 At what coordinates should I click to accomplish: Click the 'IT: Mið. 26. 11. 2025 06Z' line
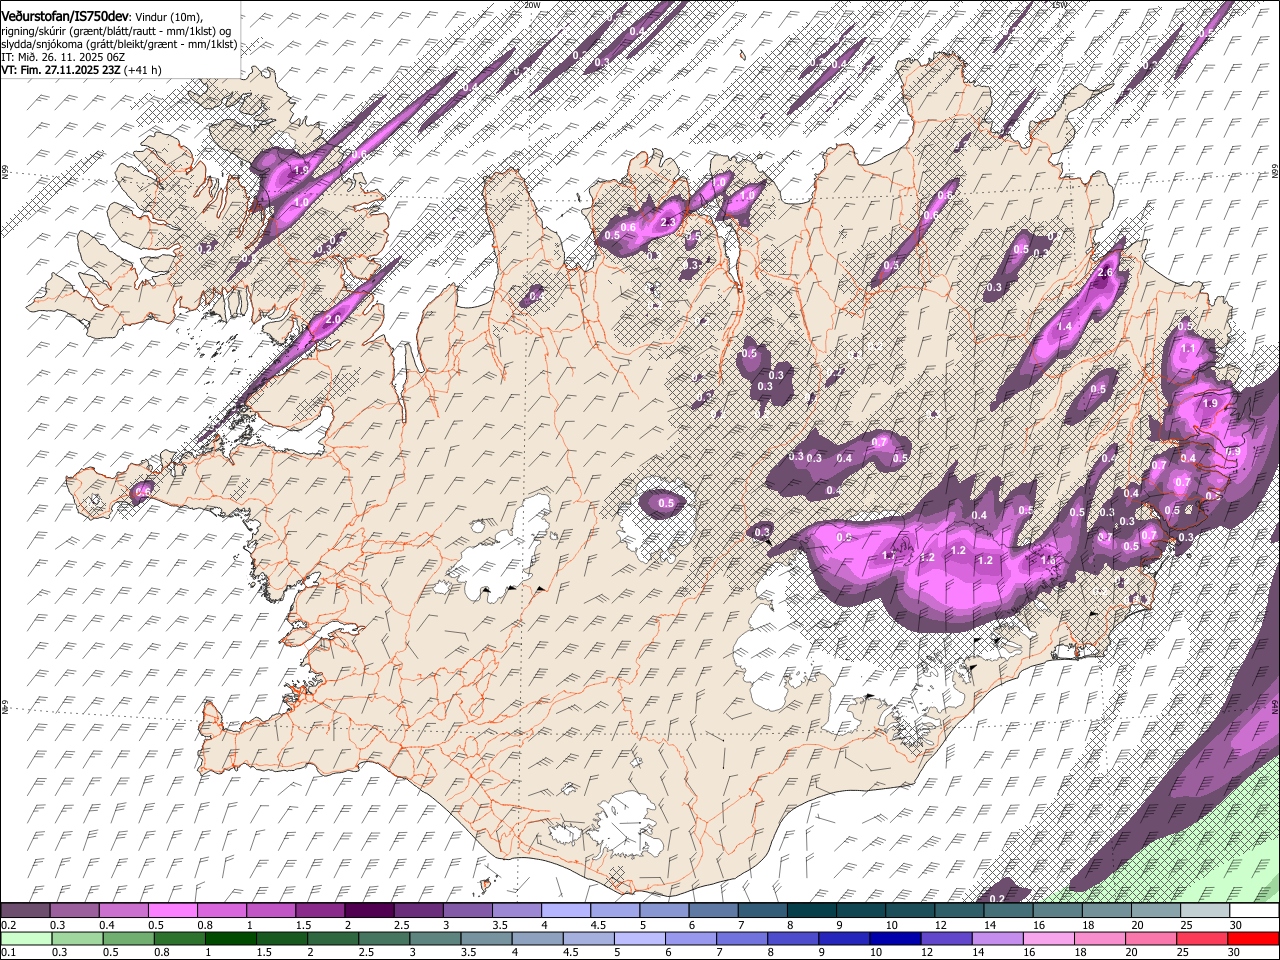[63, 57]
